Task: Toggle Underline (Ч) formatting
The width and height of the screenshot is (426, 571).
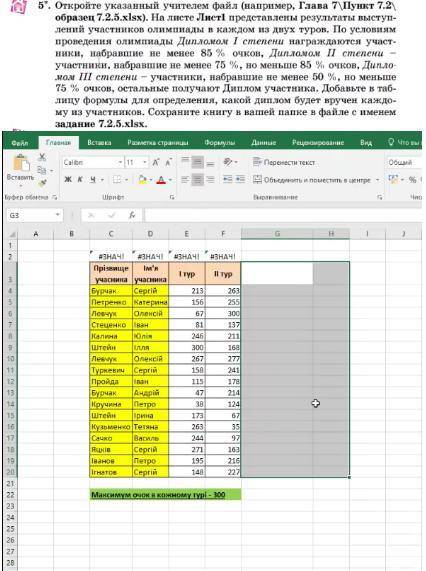Action: (x=93, y=180)
